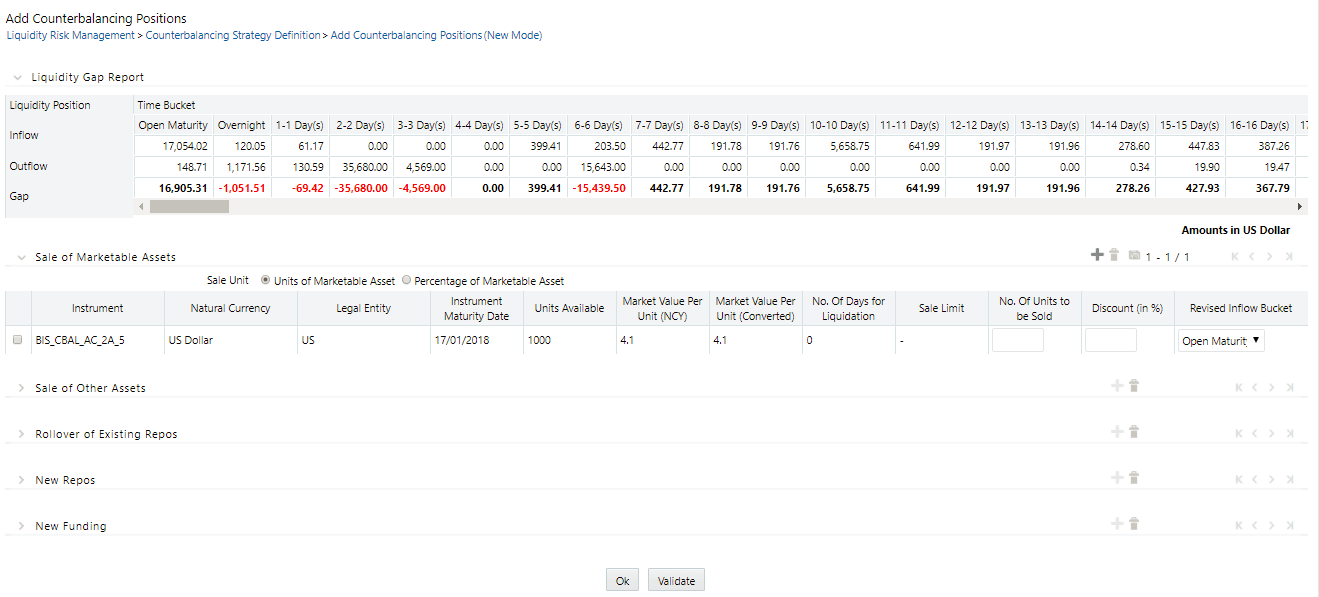Click the 6-6 Day(s) gap value -15,439.50
Image resolution: width=1319 pixels, height=597 pixels.
tap(599, 188)
